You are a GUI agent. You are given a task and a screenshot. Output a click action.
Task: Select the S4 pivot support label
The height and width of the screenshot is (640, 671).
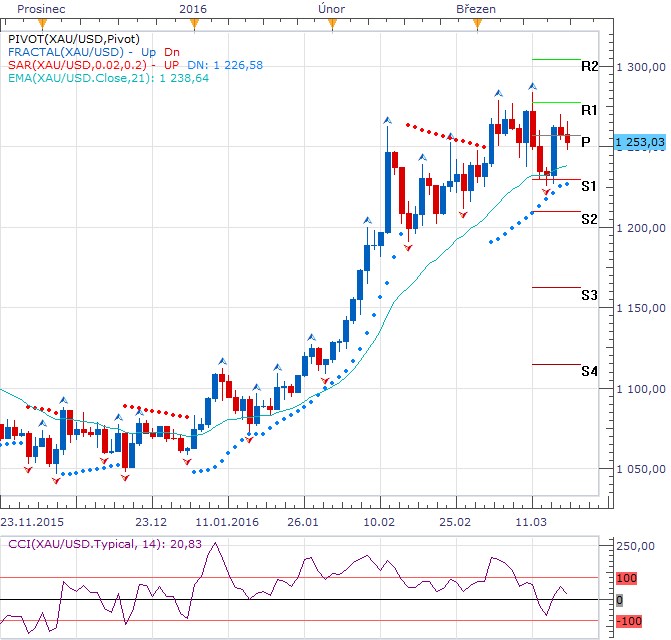tap(589, 371)
